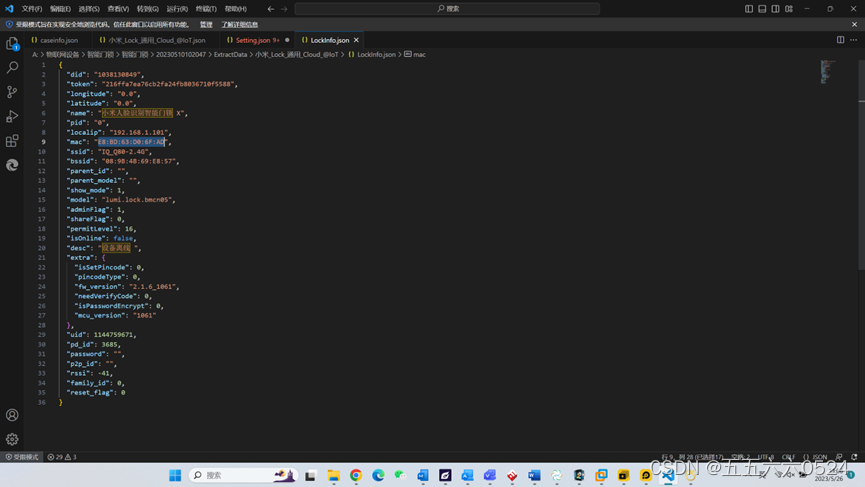The height and width of the screenshot is (487, 865).
Task: Switch to the Setting.json tab
Action: coord(258,40)
